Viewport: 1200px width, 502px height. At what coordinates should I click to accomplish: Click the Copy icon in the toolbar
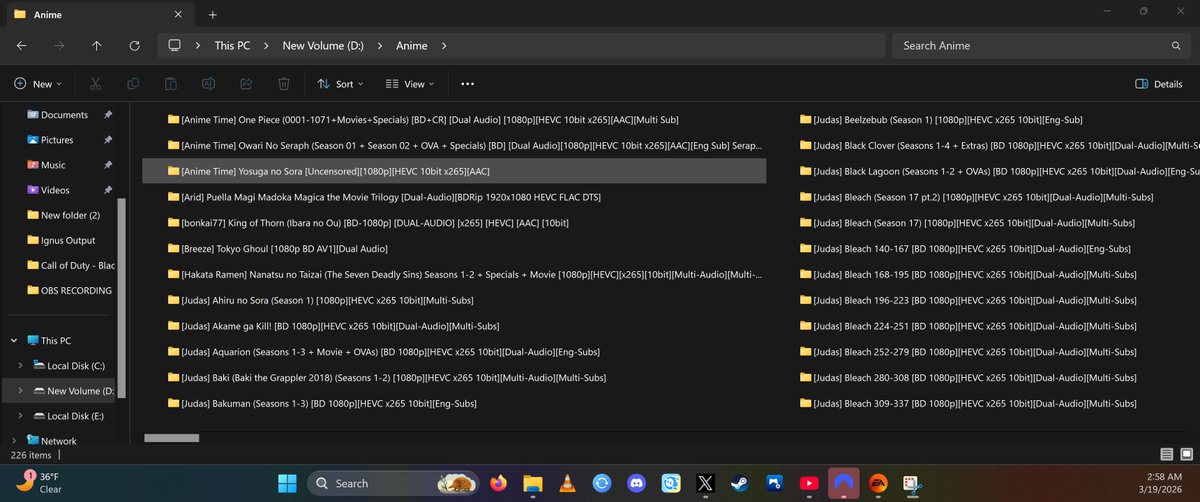(133, 85)
